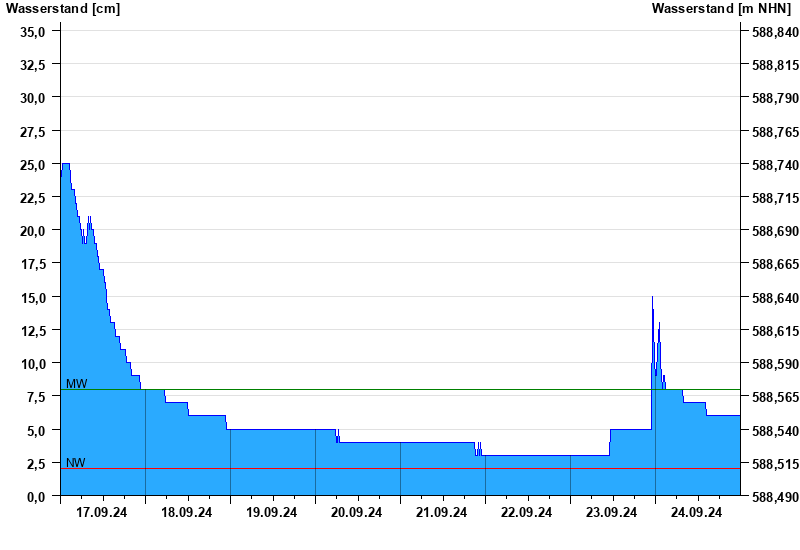Click the 32,5 left axis label

(x=33, y=65)
